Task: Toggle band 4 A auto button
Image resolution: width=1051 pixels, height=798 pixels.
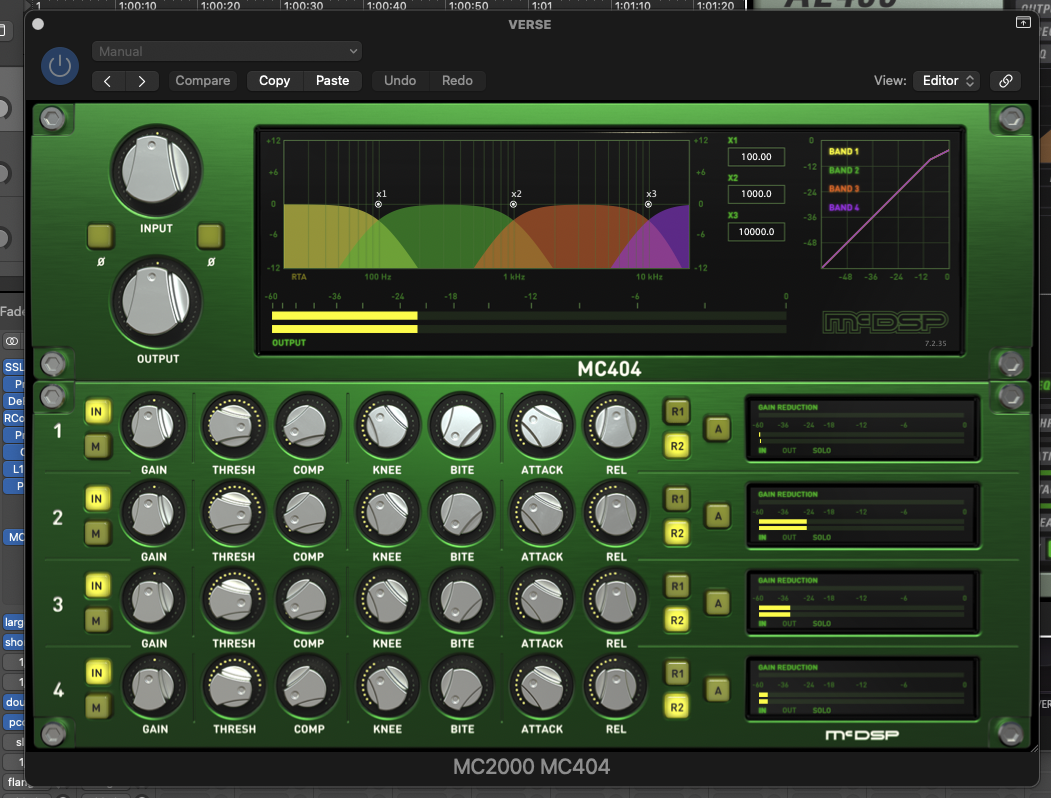Action: (x=718, y=690)
